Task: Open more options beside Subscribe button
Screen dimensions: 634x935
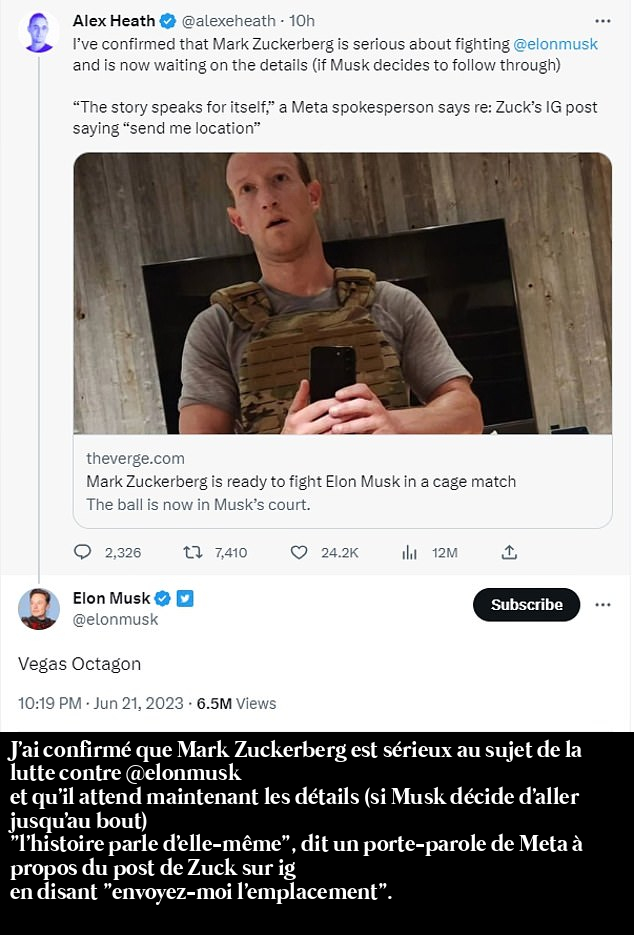Action: pos(603,605)
